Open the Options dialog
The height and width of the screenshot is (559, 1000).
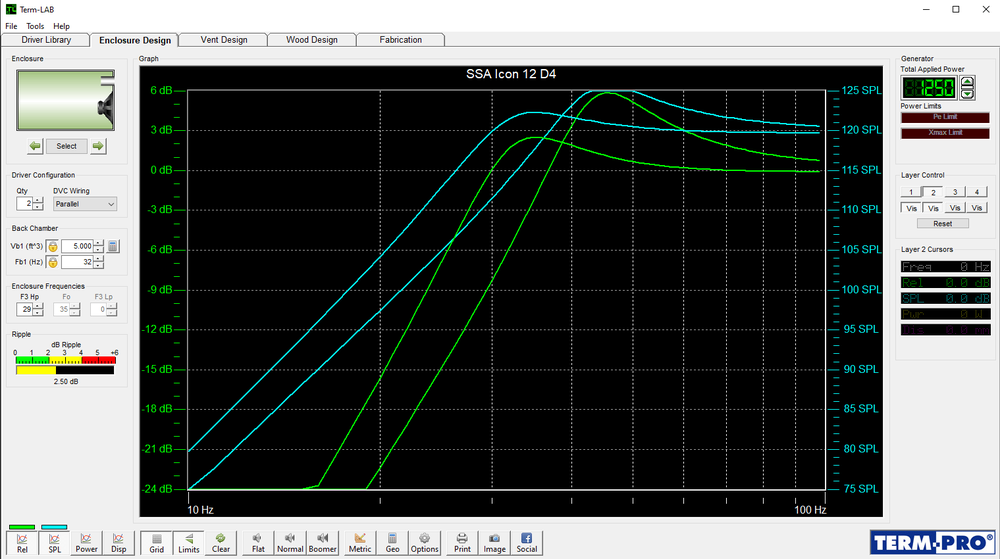[x=424, y=543]
